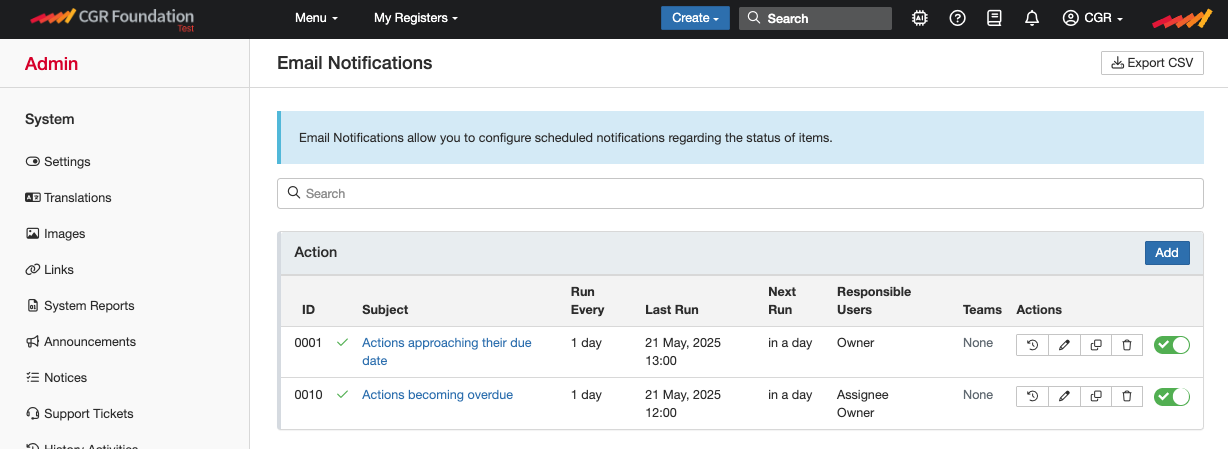Open the documentation book icon

(x=994, y=18)
